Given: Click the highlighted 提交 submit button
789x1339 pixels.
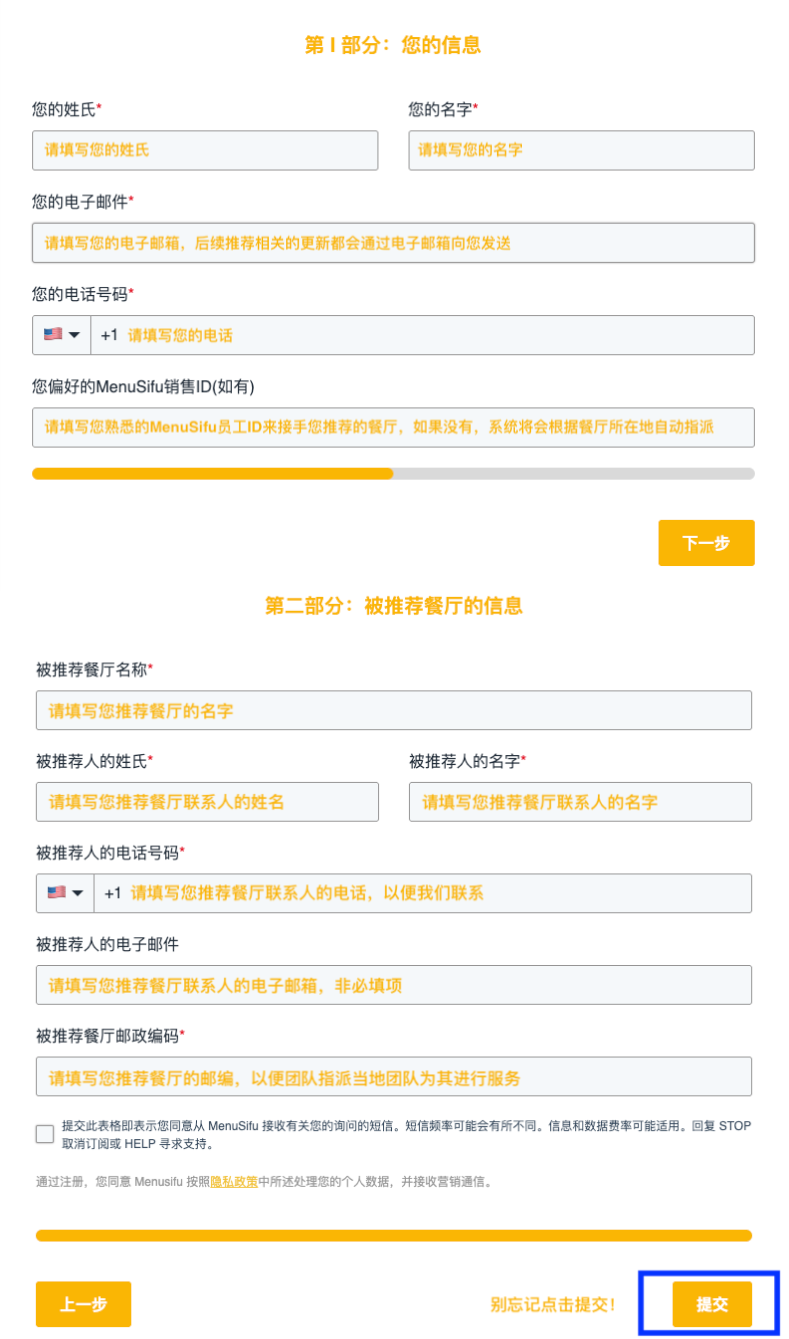Looking at the screenshot, I should pos(713,1304).
